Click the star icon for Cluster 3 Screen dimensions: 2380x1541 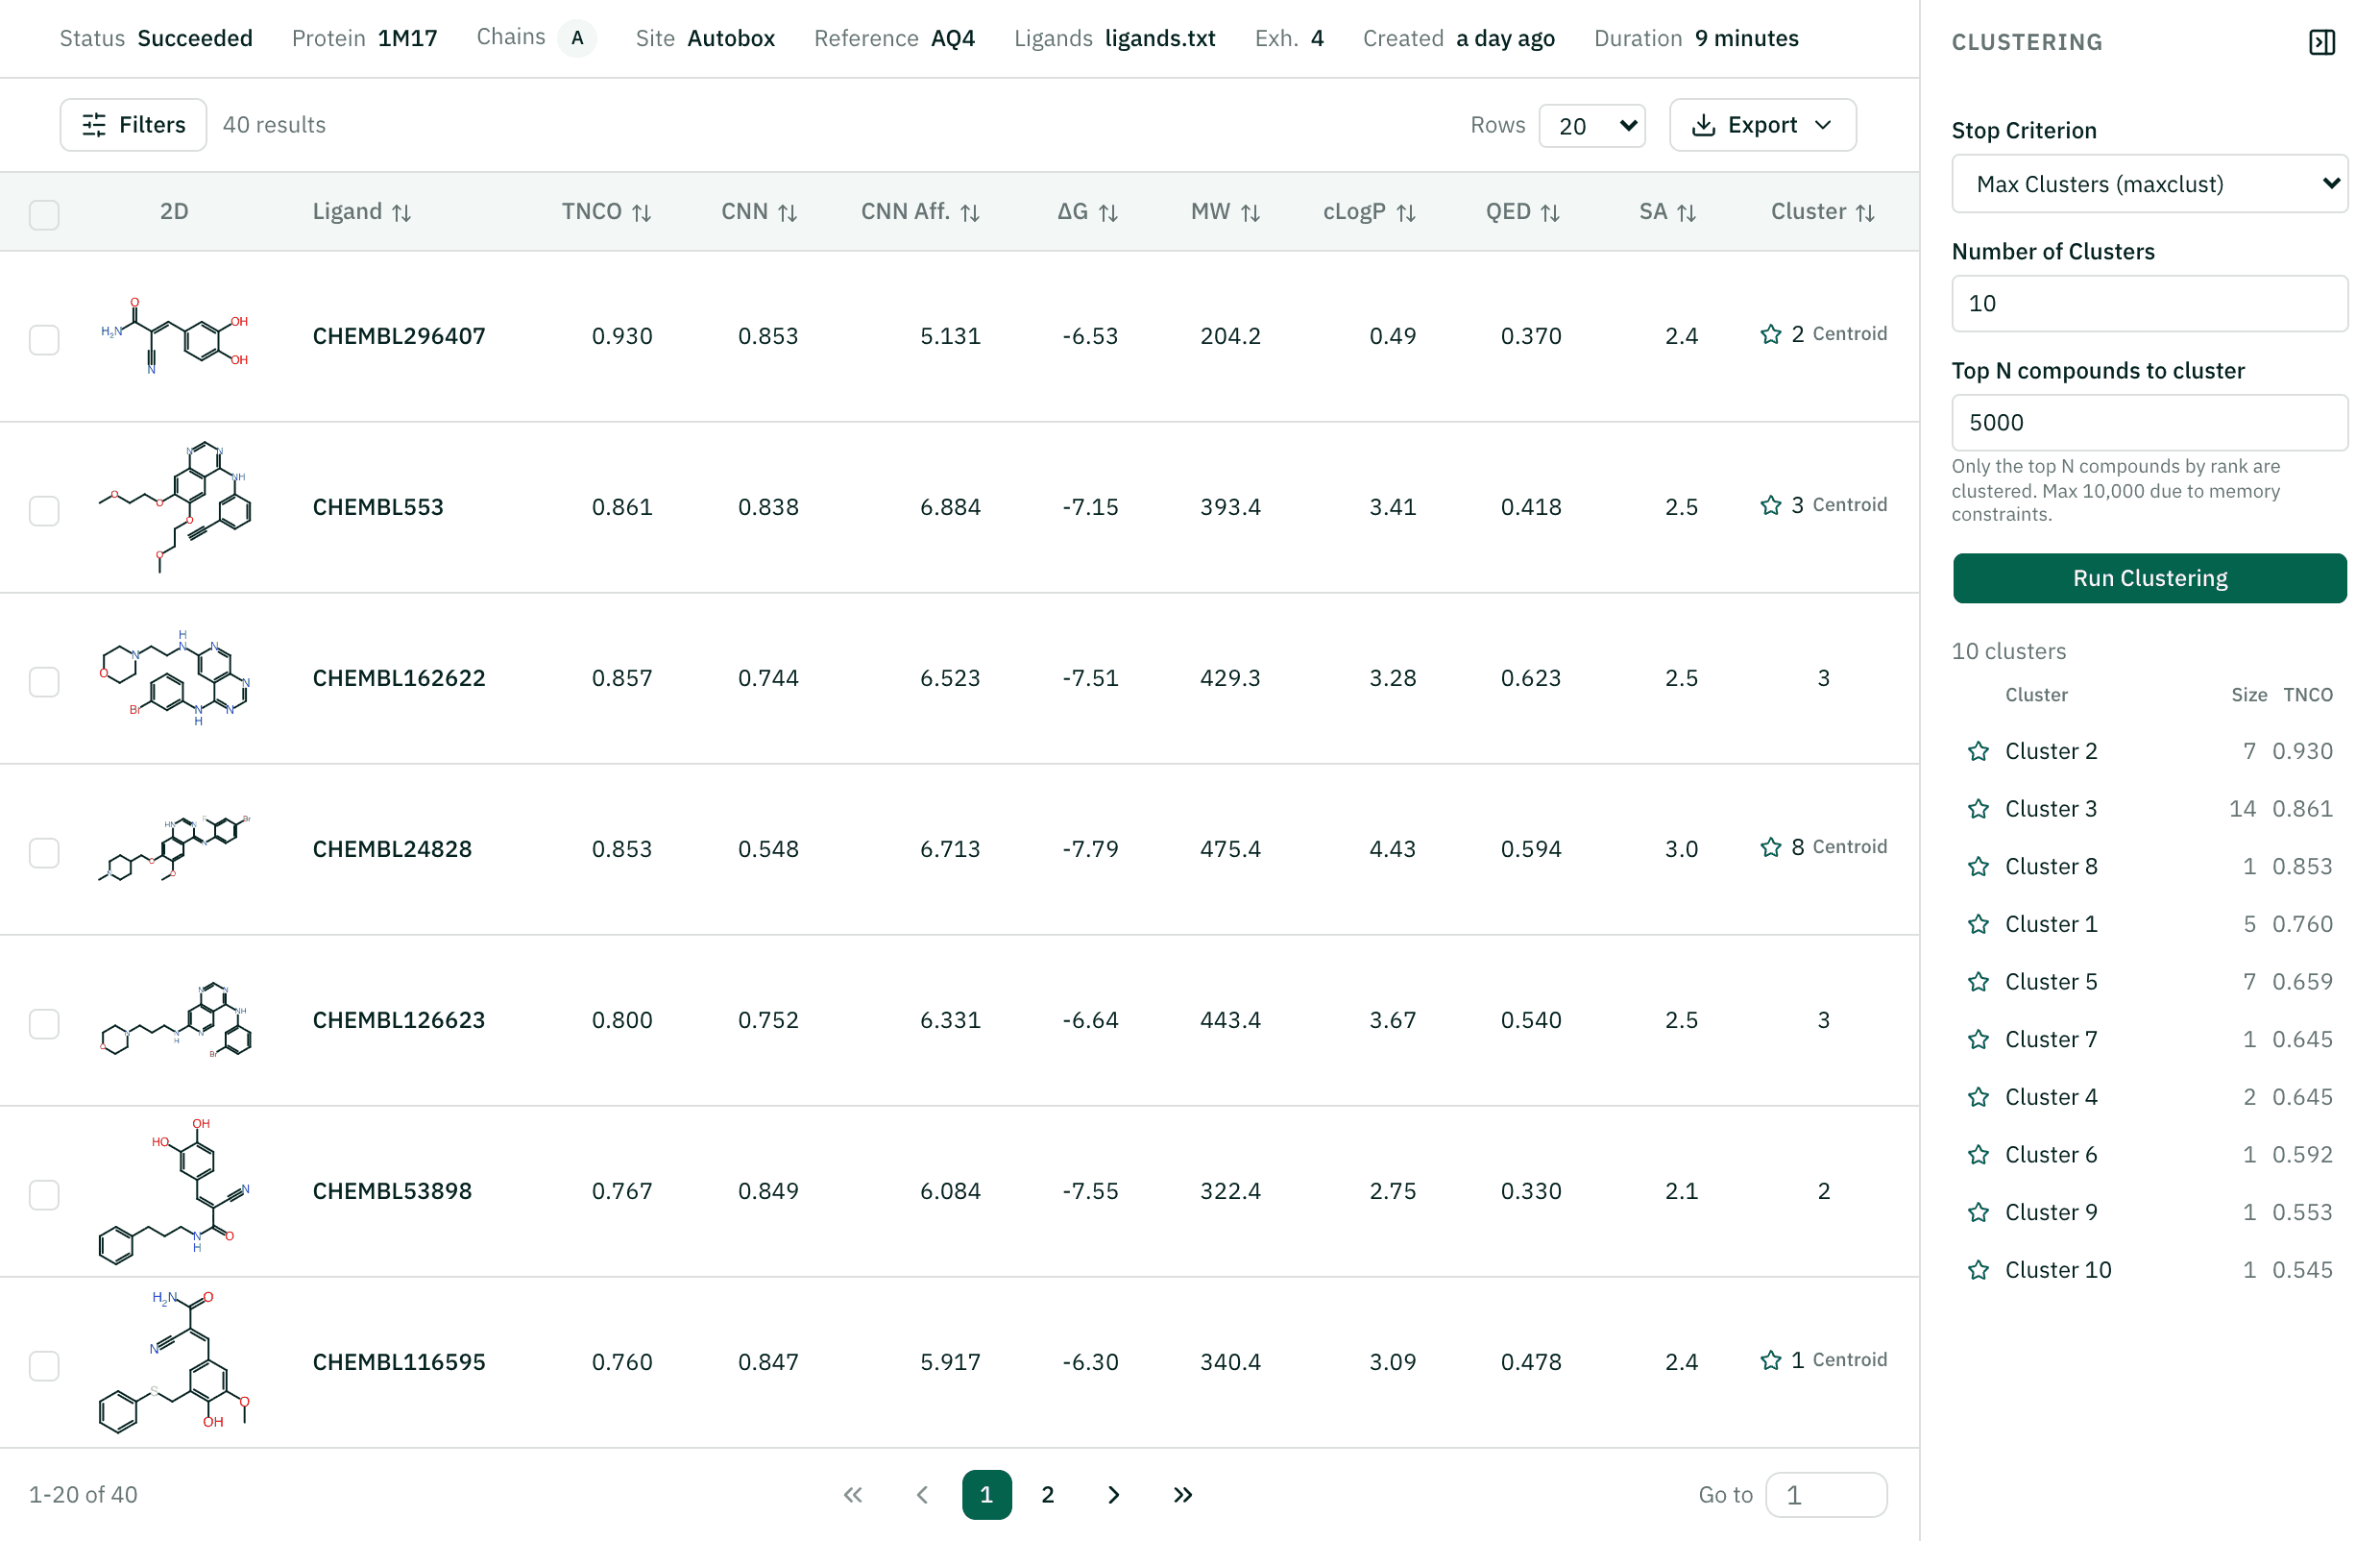1978,809
